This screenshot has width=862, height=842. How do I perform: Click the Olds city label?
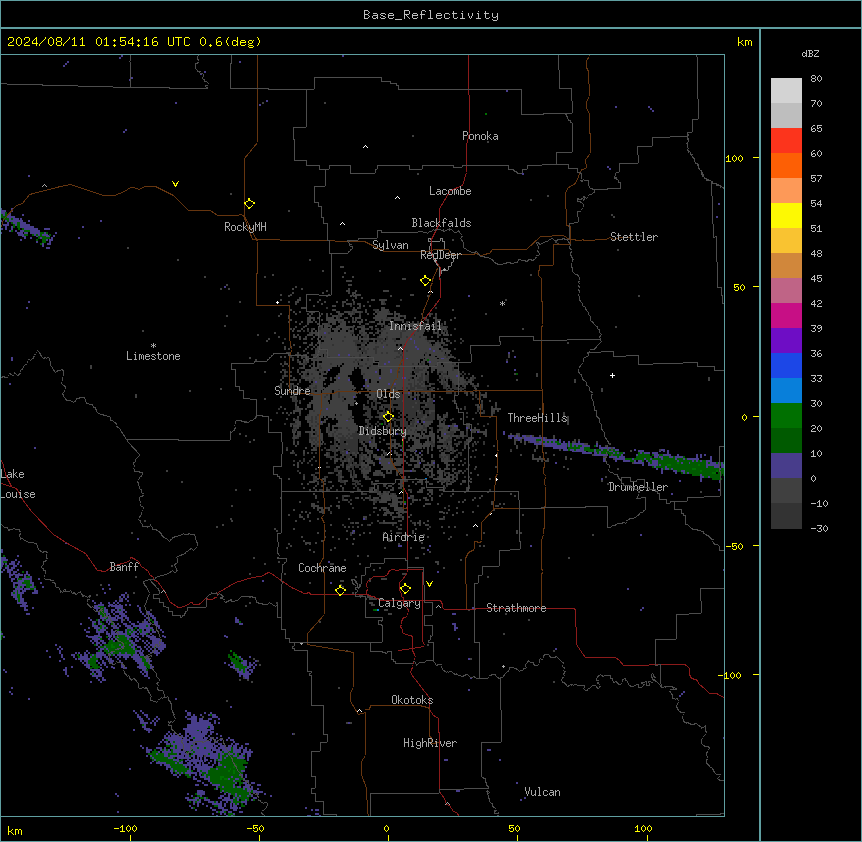pyautogui.click(x=388, y=394)
